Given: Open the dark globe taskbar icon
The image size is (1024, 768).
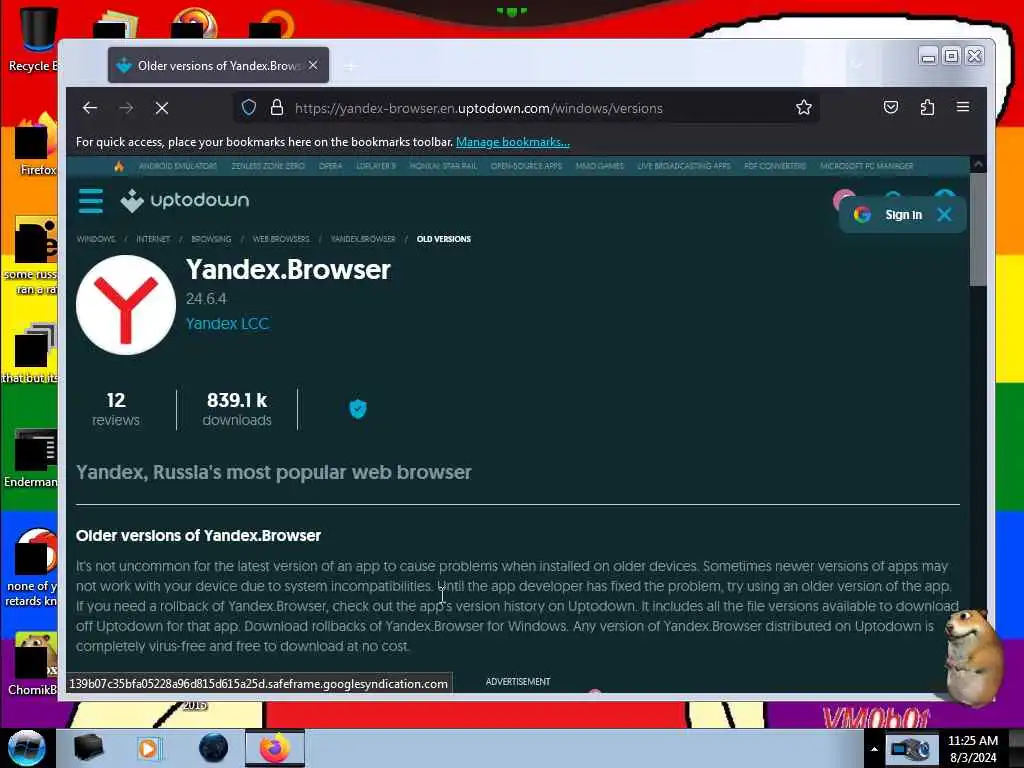Looking at the screenshot, I should pyautogui.click(x=214, y=748).
